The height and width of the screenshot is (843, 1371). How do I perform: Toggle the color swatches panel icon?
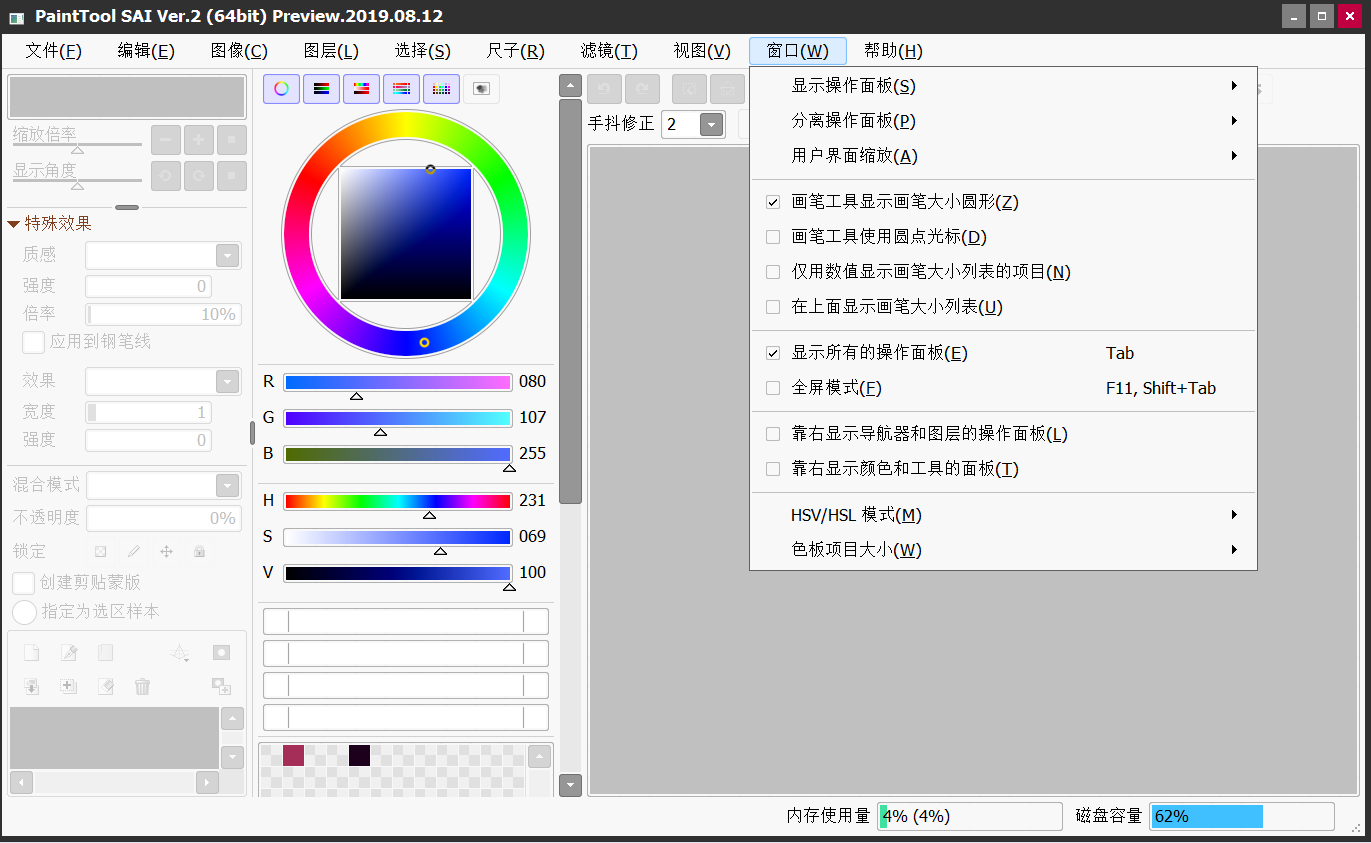441,89
